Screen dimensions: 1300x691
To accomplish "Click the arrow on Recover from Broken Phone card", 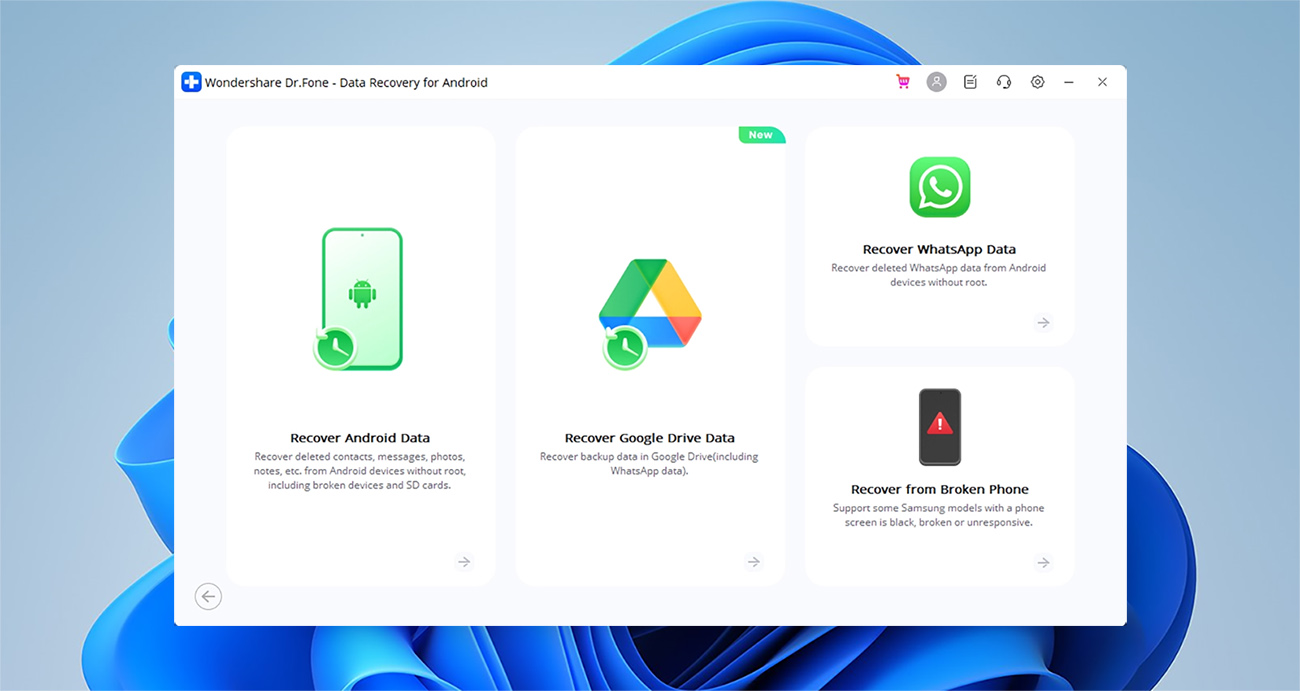I will point(1042,562).
